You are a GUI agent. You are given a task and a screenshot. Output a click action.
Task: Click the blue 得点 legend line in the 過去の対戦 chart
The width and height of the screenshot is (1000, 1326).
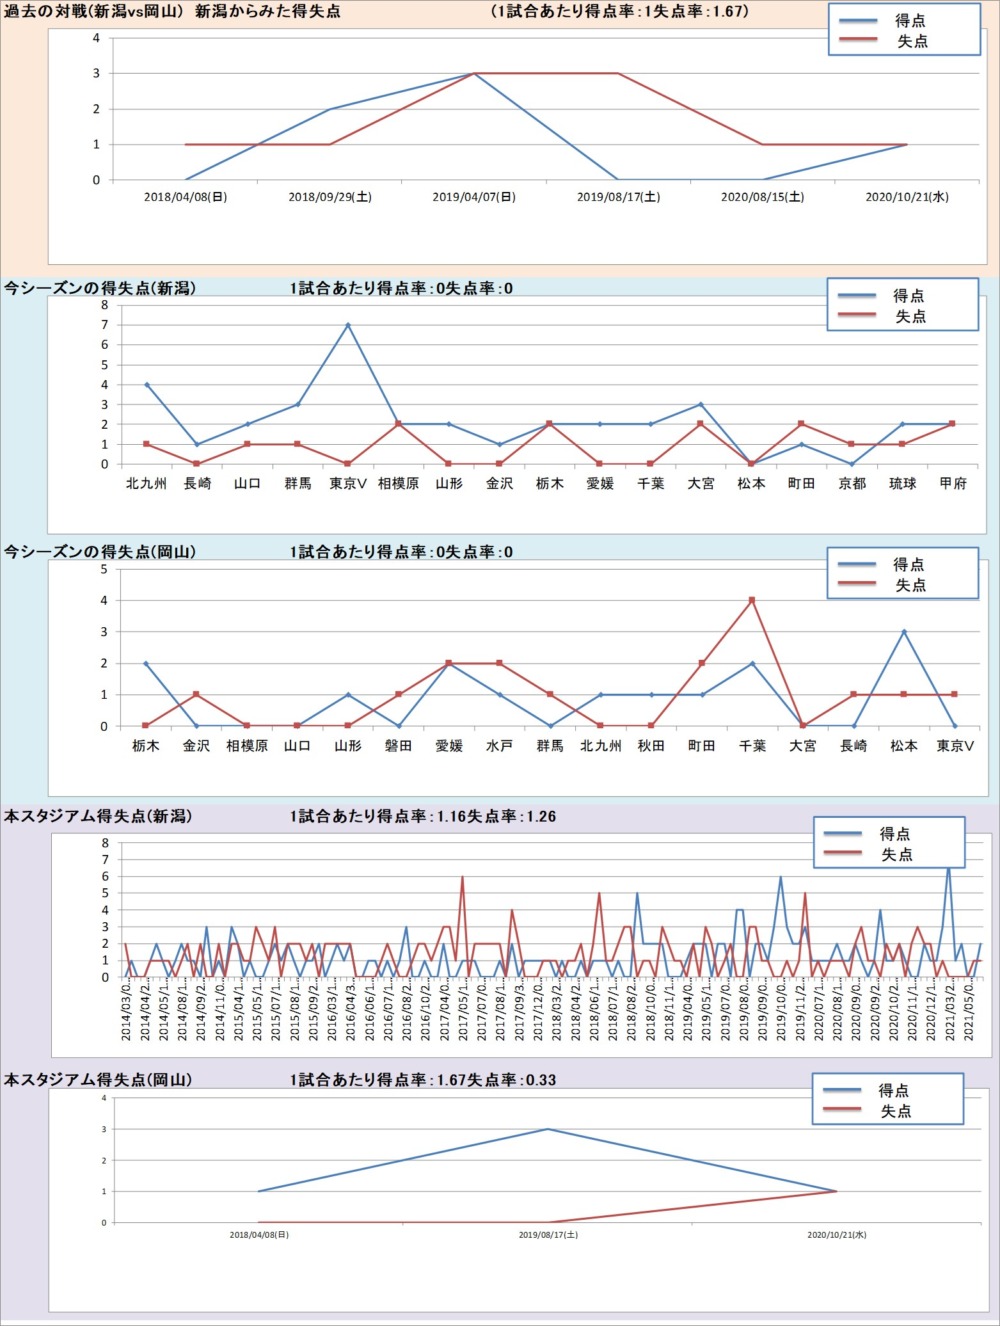click(x=857, y=21)
